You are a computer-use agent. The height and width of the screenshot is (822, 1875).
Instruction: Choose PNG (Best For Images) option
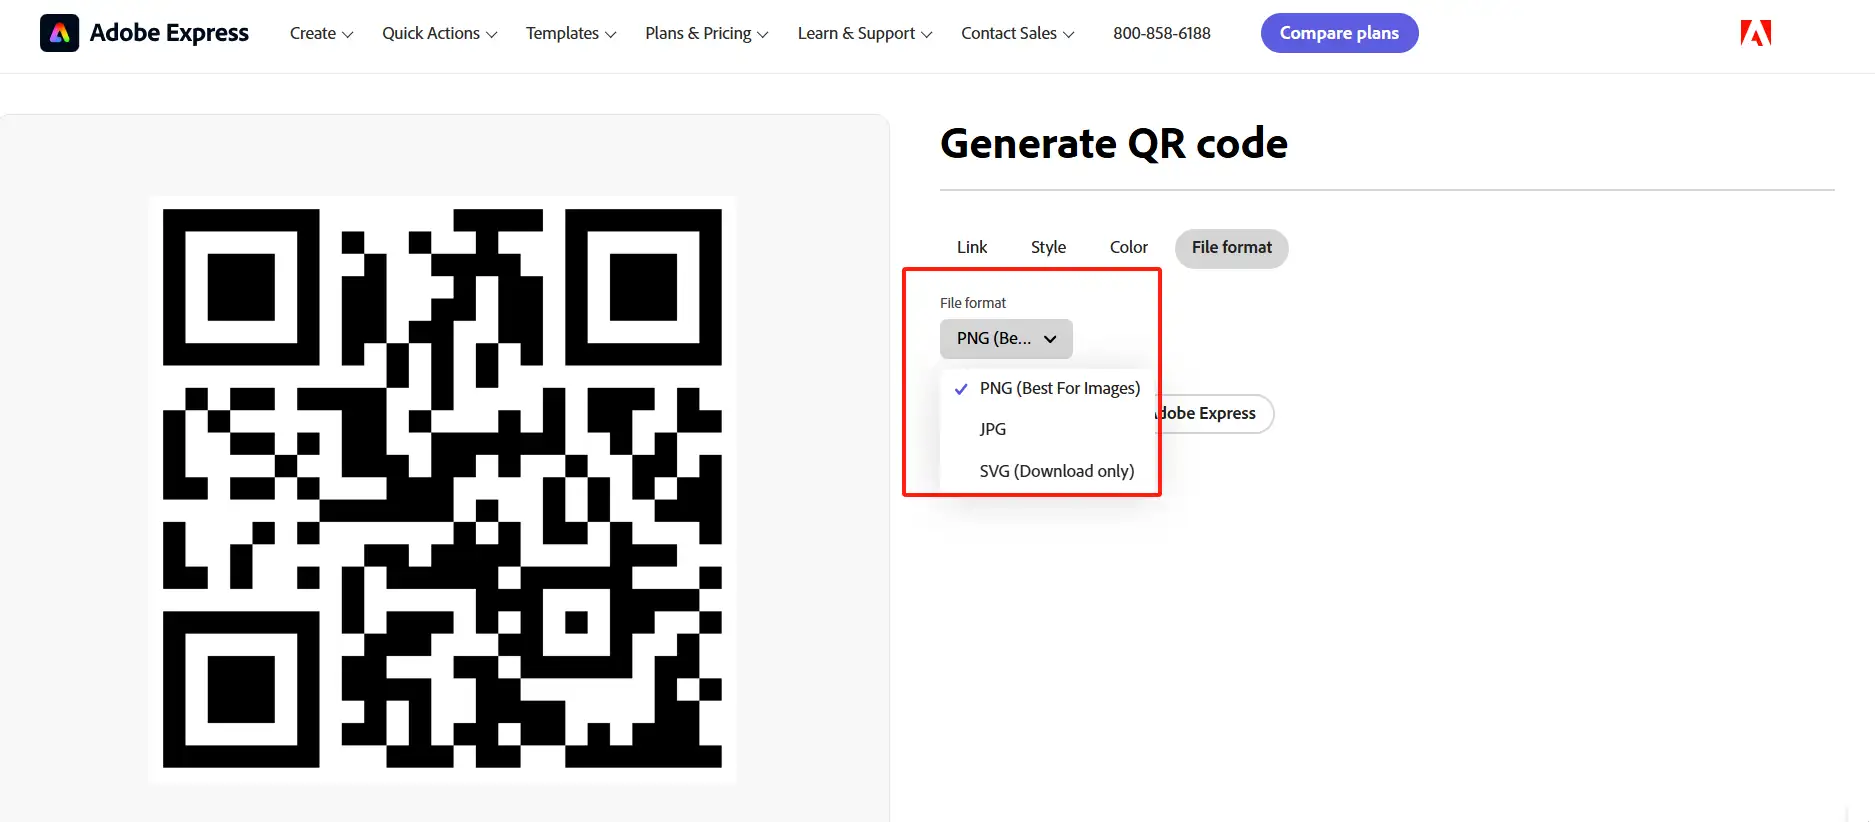click(x=1047, y=388)
